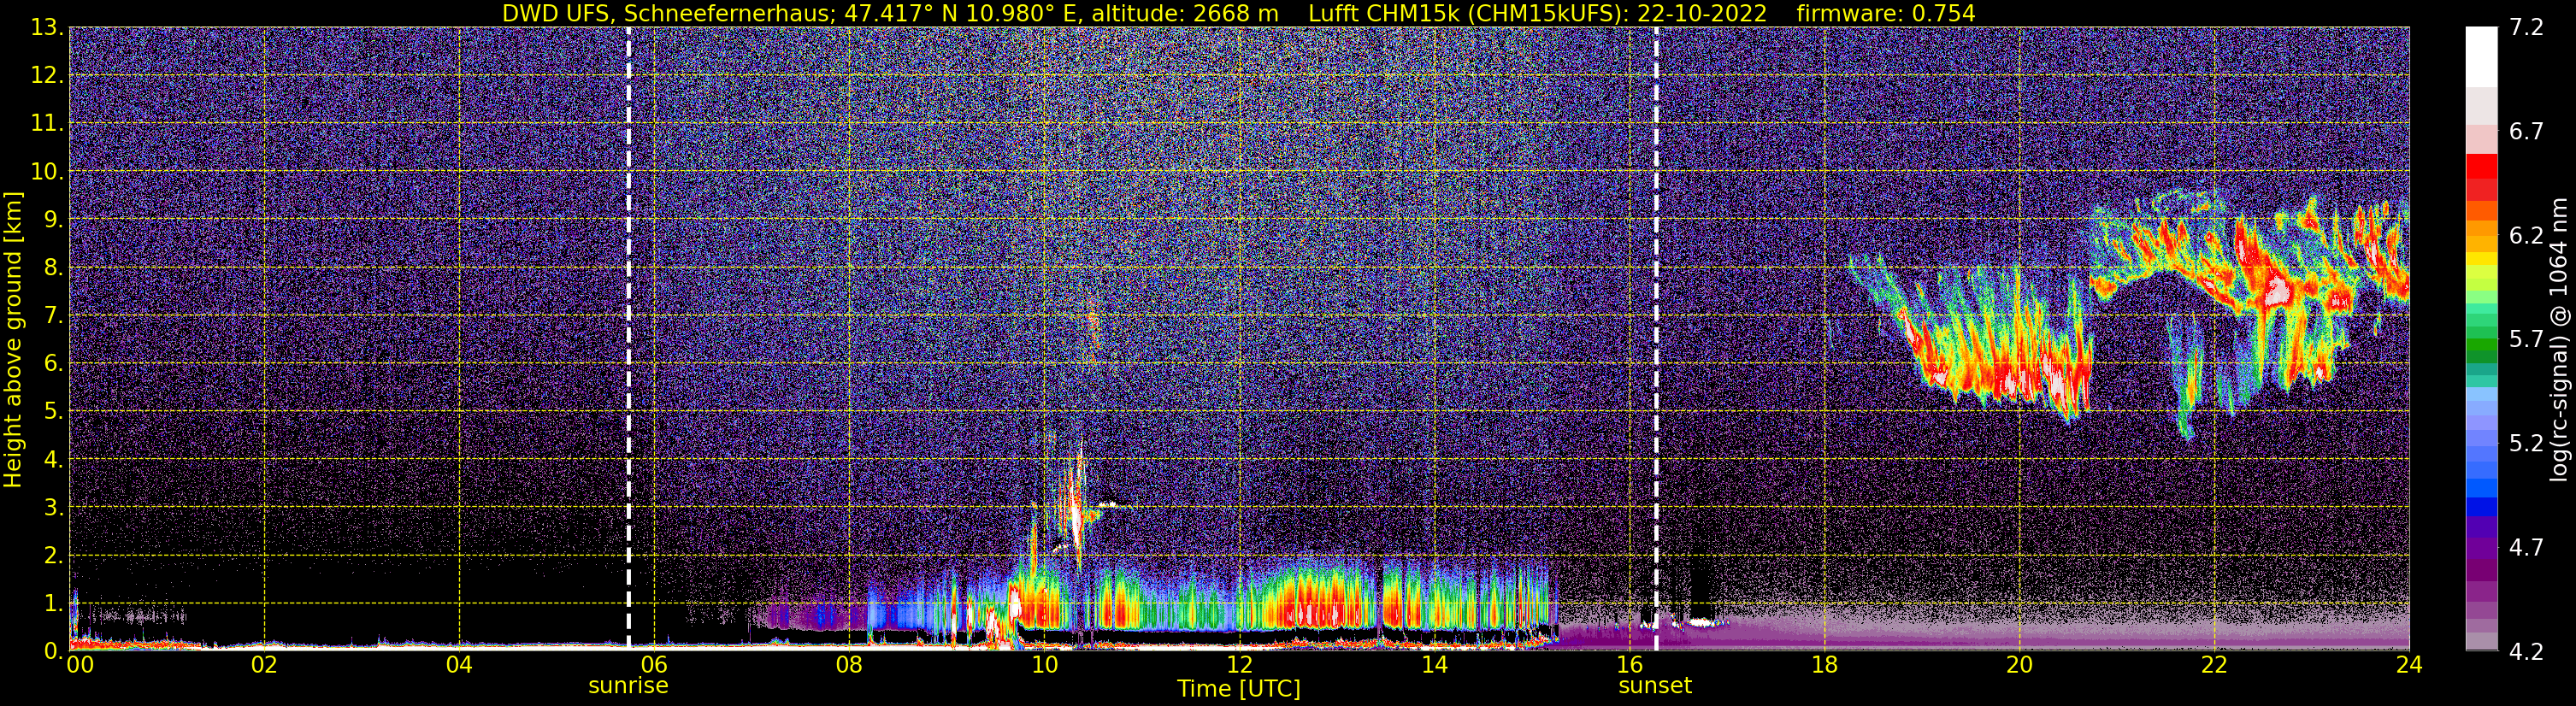The width and height of the screenshot is (2576, 706).
Task: Click the 'altitude: 2668 m' text
Action: click(1185, 13)
